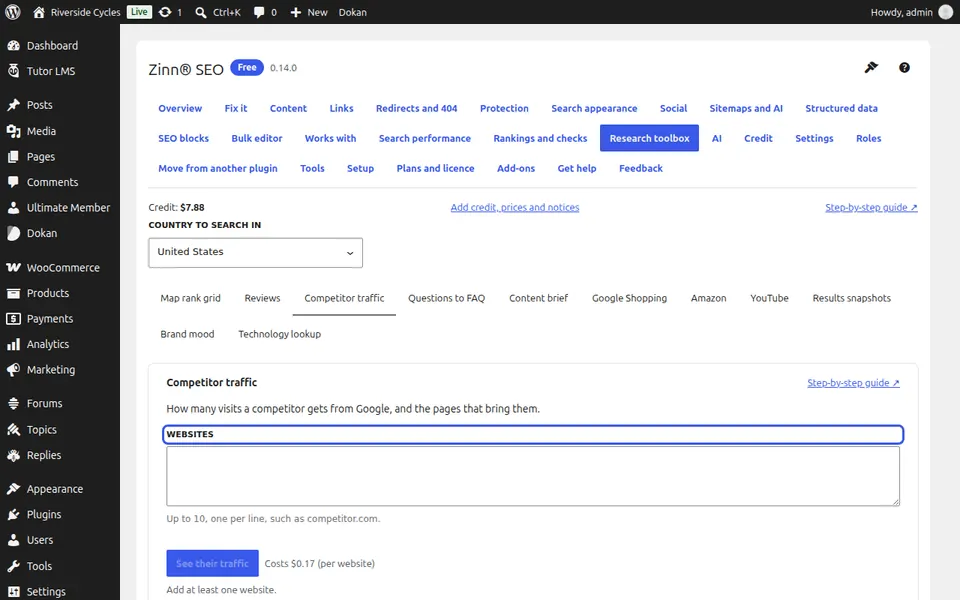Image resolution: width=960 pixels, height=600 pixels.
Task: Select the Rankings and checks tab
Action: (540, 138)
